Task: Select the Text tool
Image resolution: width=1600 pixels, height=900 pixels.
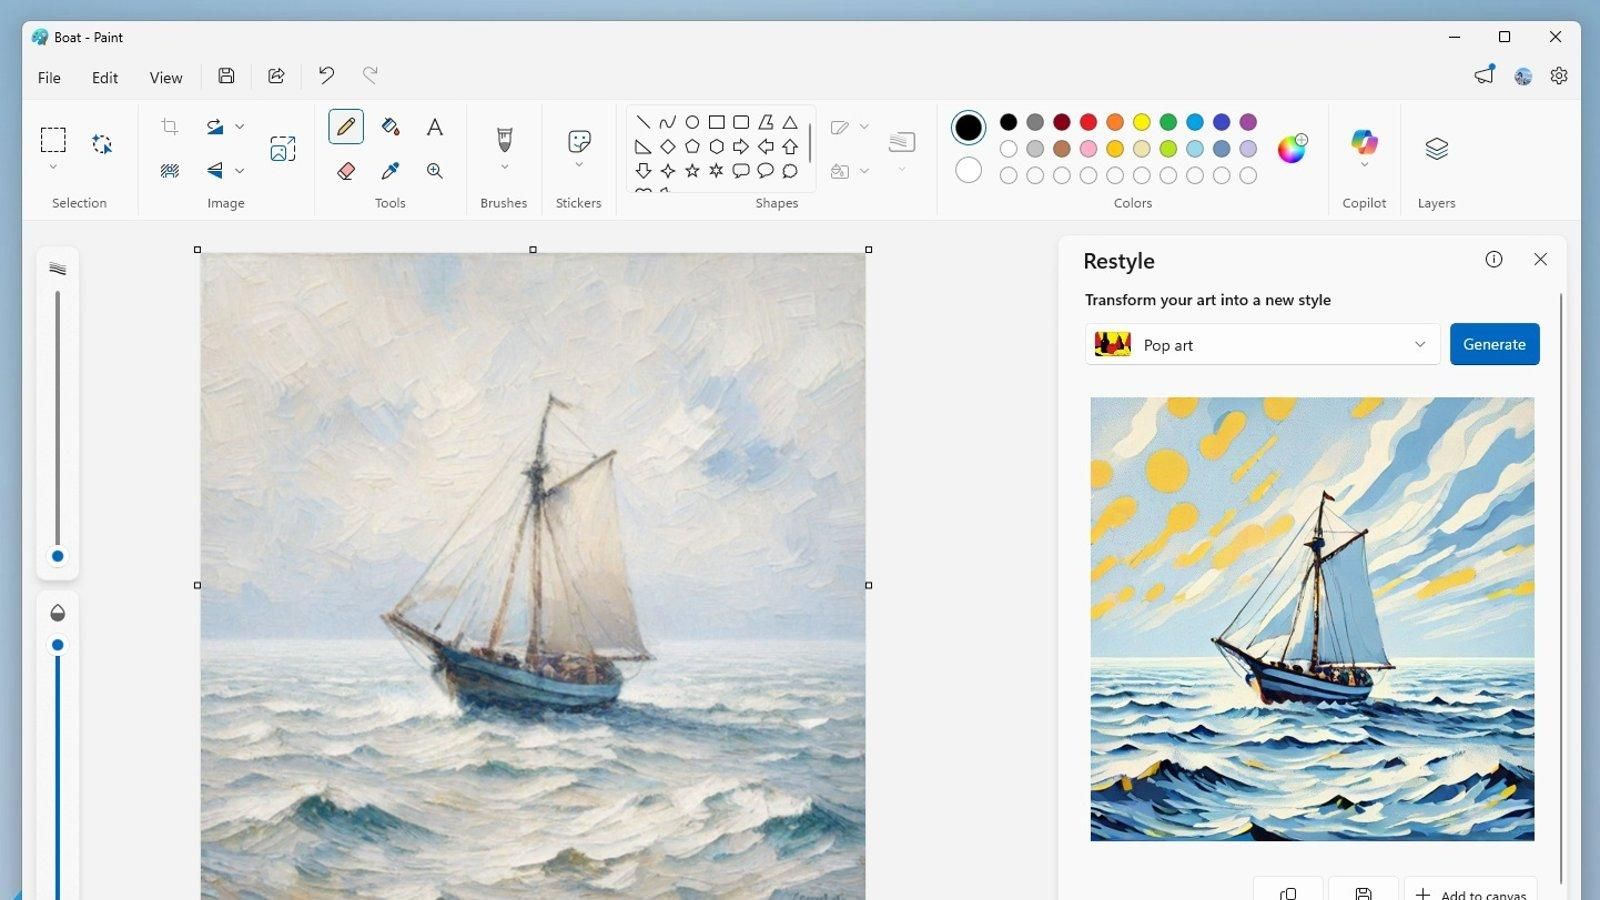Action: (x=434, y=126)
